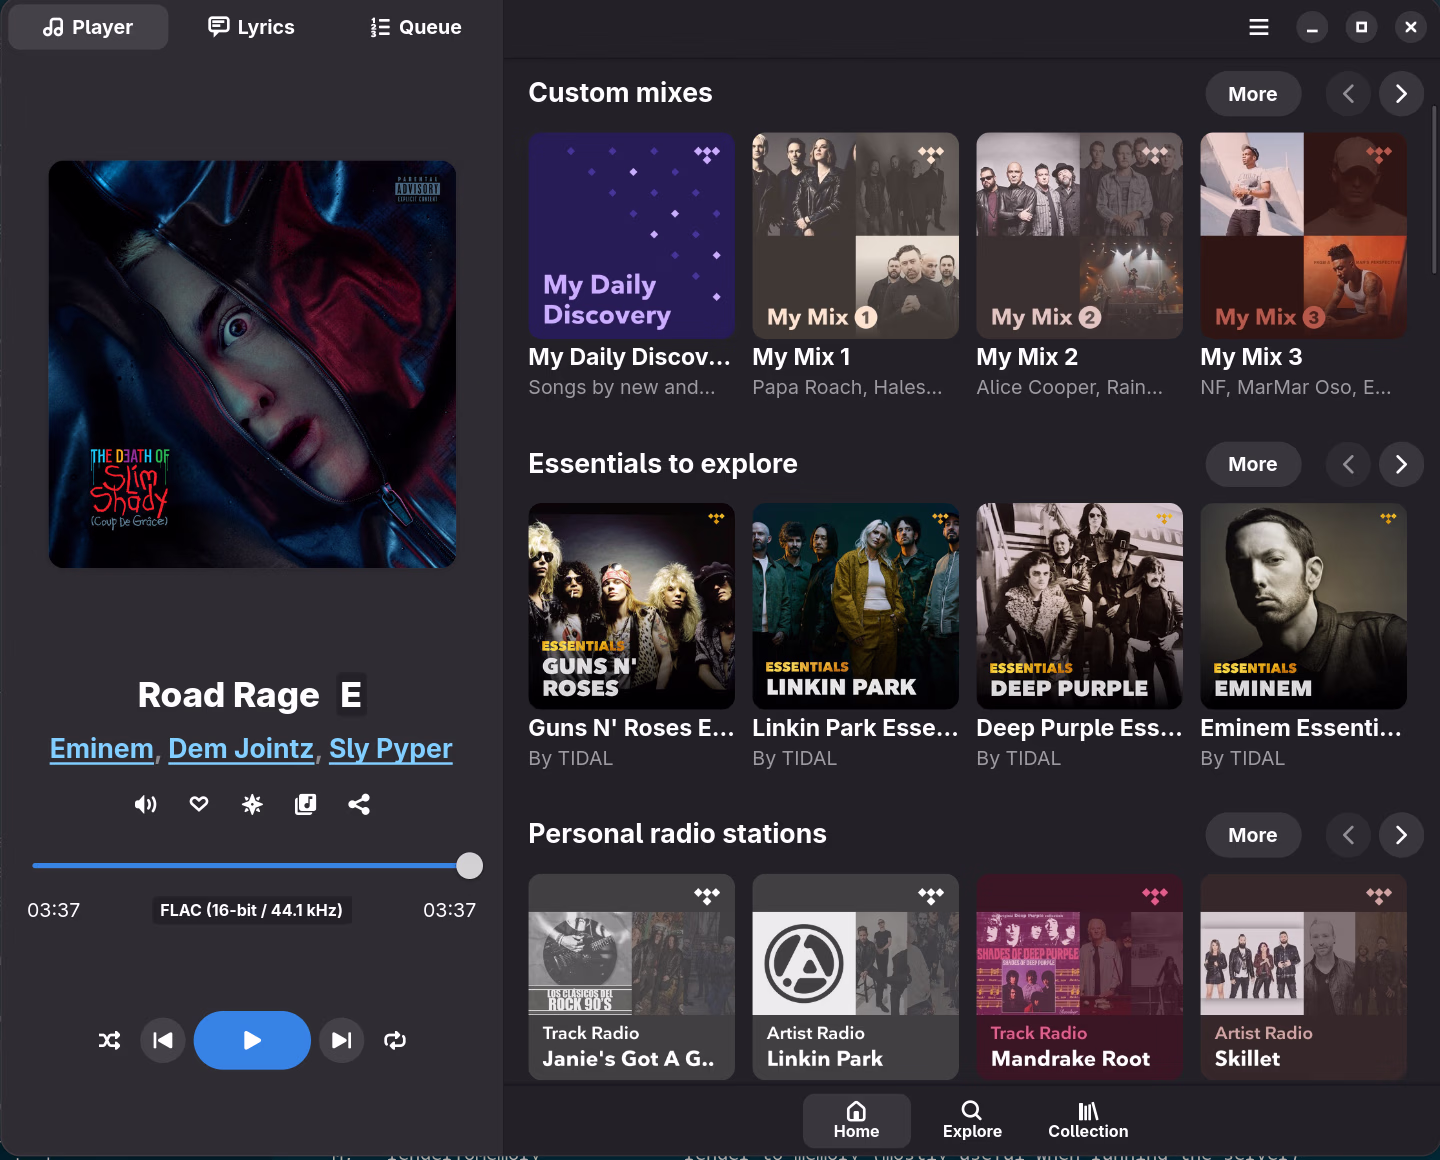Skip to the next track

(341, 1040)
